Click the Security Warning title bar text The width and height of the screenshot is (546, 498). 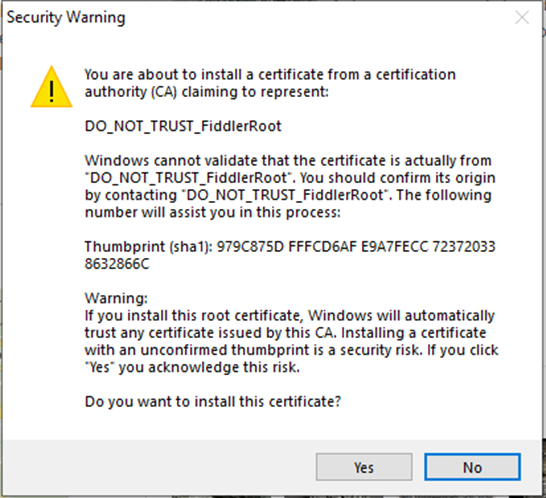(66, 17)
